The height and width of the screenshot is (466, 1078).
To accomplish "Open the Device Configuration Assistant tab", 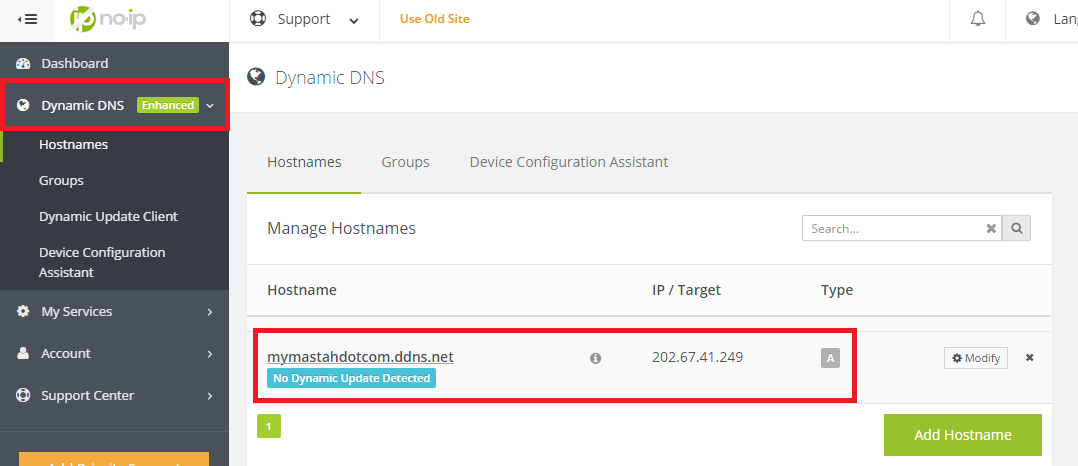I will tap(569, 162).
